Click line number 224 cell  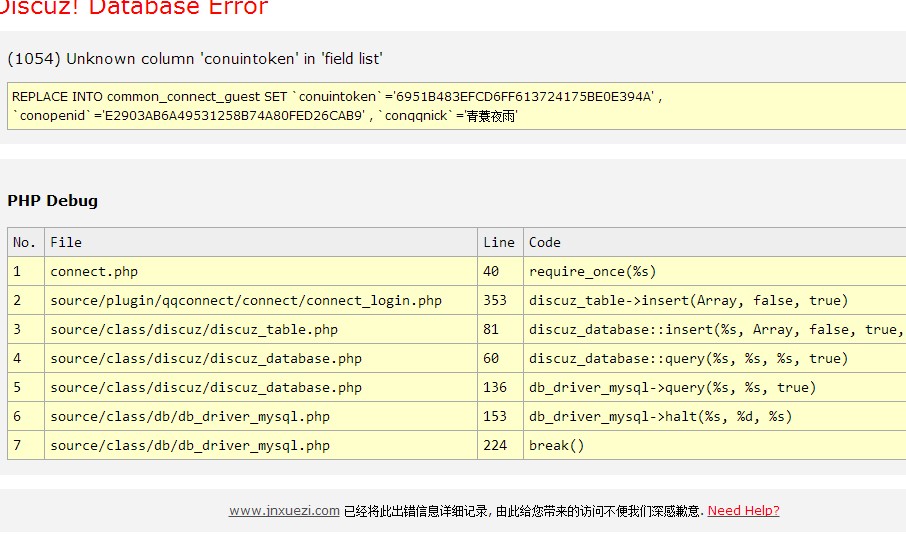500,445
